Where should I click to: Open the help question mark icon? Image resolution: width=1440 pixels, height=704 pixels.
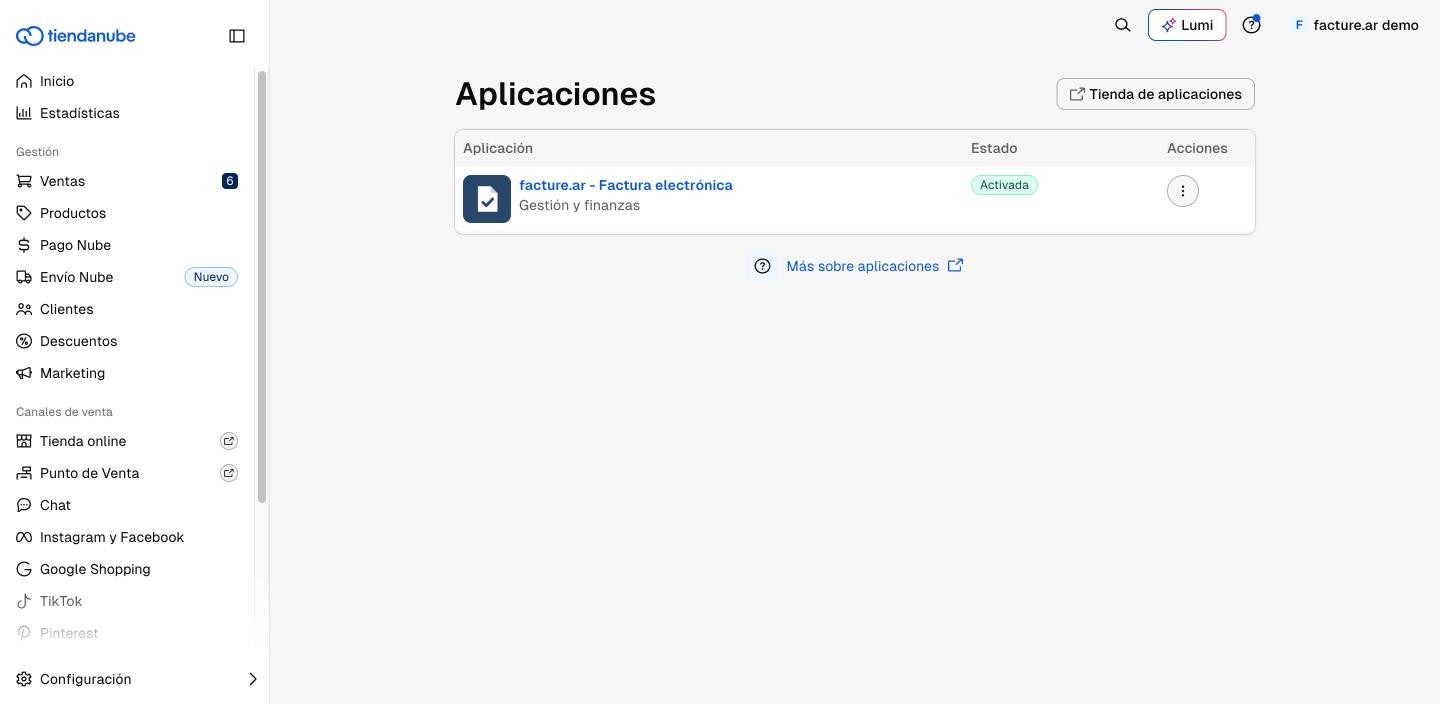1251,25
